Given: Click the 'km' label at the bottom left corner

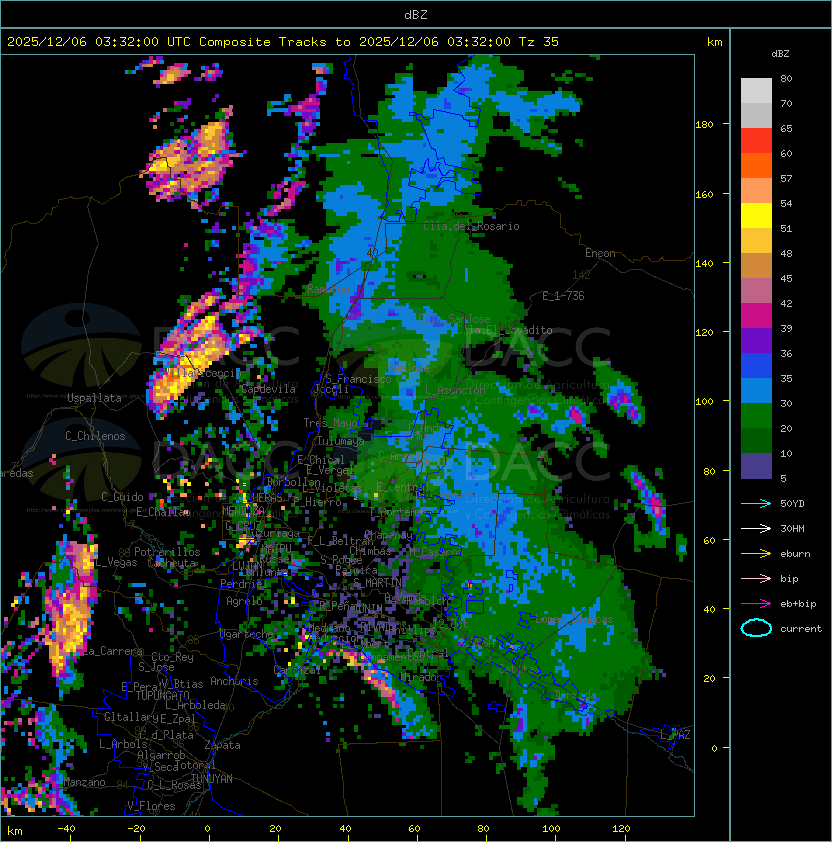Looking at the screenshot, I should pyautogui.click(x=15, y=831).
